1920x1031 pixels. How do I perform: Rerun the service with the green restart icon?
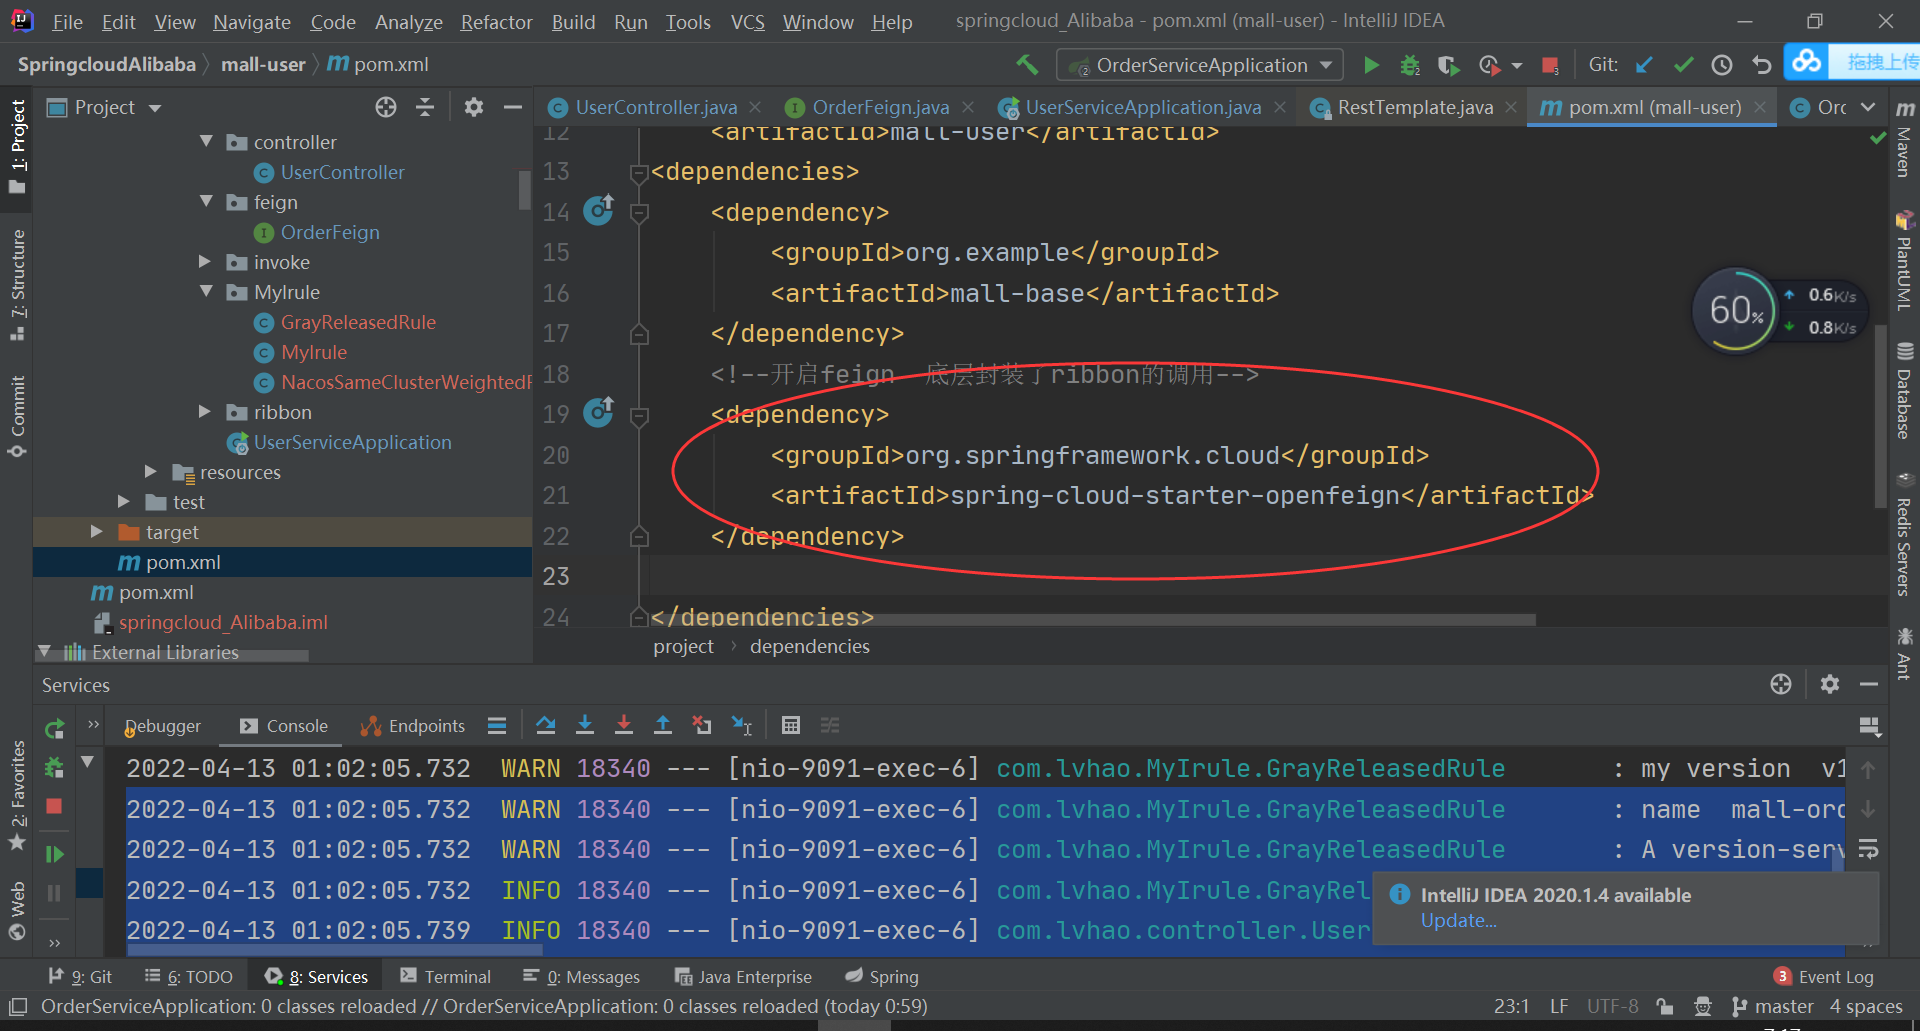54,728
